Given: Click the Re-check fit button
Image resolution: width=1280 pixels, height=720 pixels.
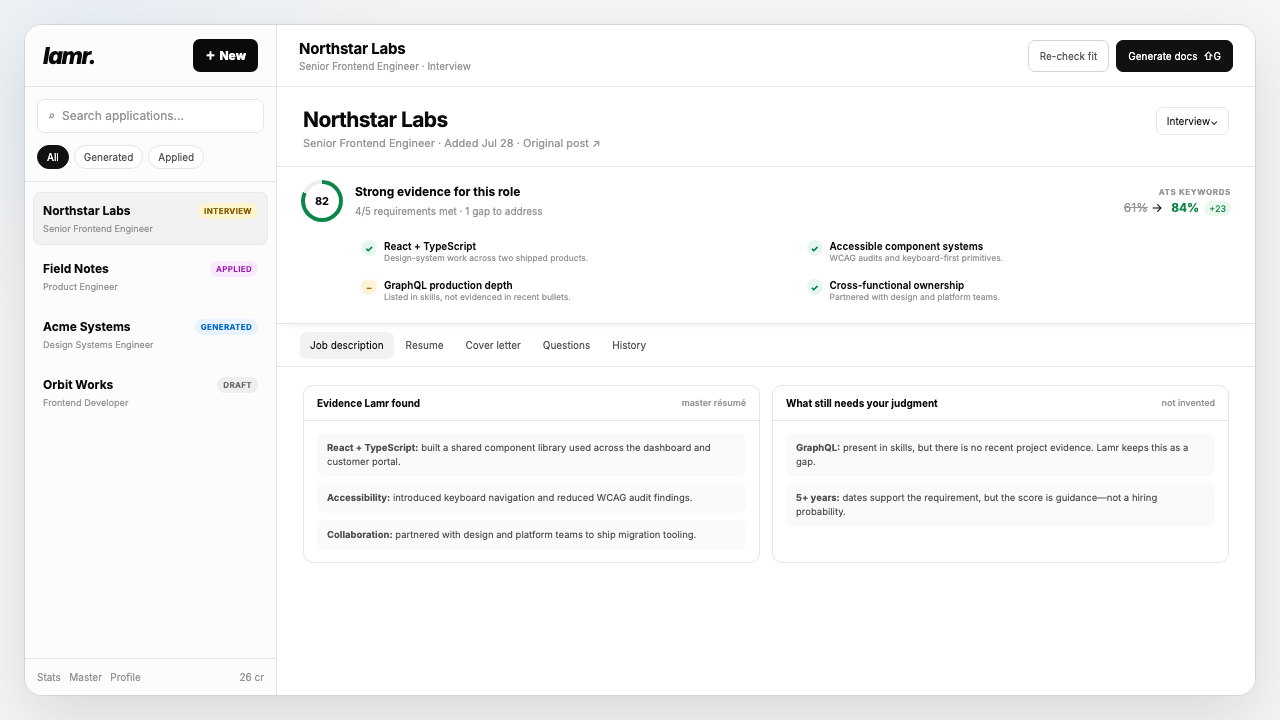Looking at the screenshot, I should point(1068,56).
